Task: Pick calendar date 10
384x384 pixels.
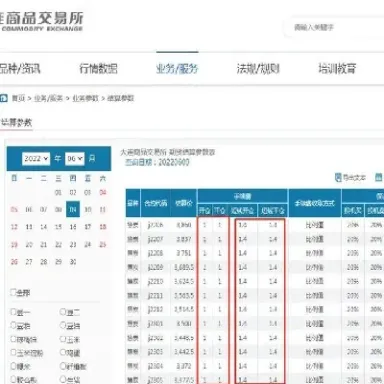Action: (x=88, y=209)
